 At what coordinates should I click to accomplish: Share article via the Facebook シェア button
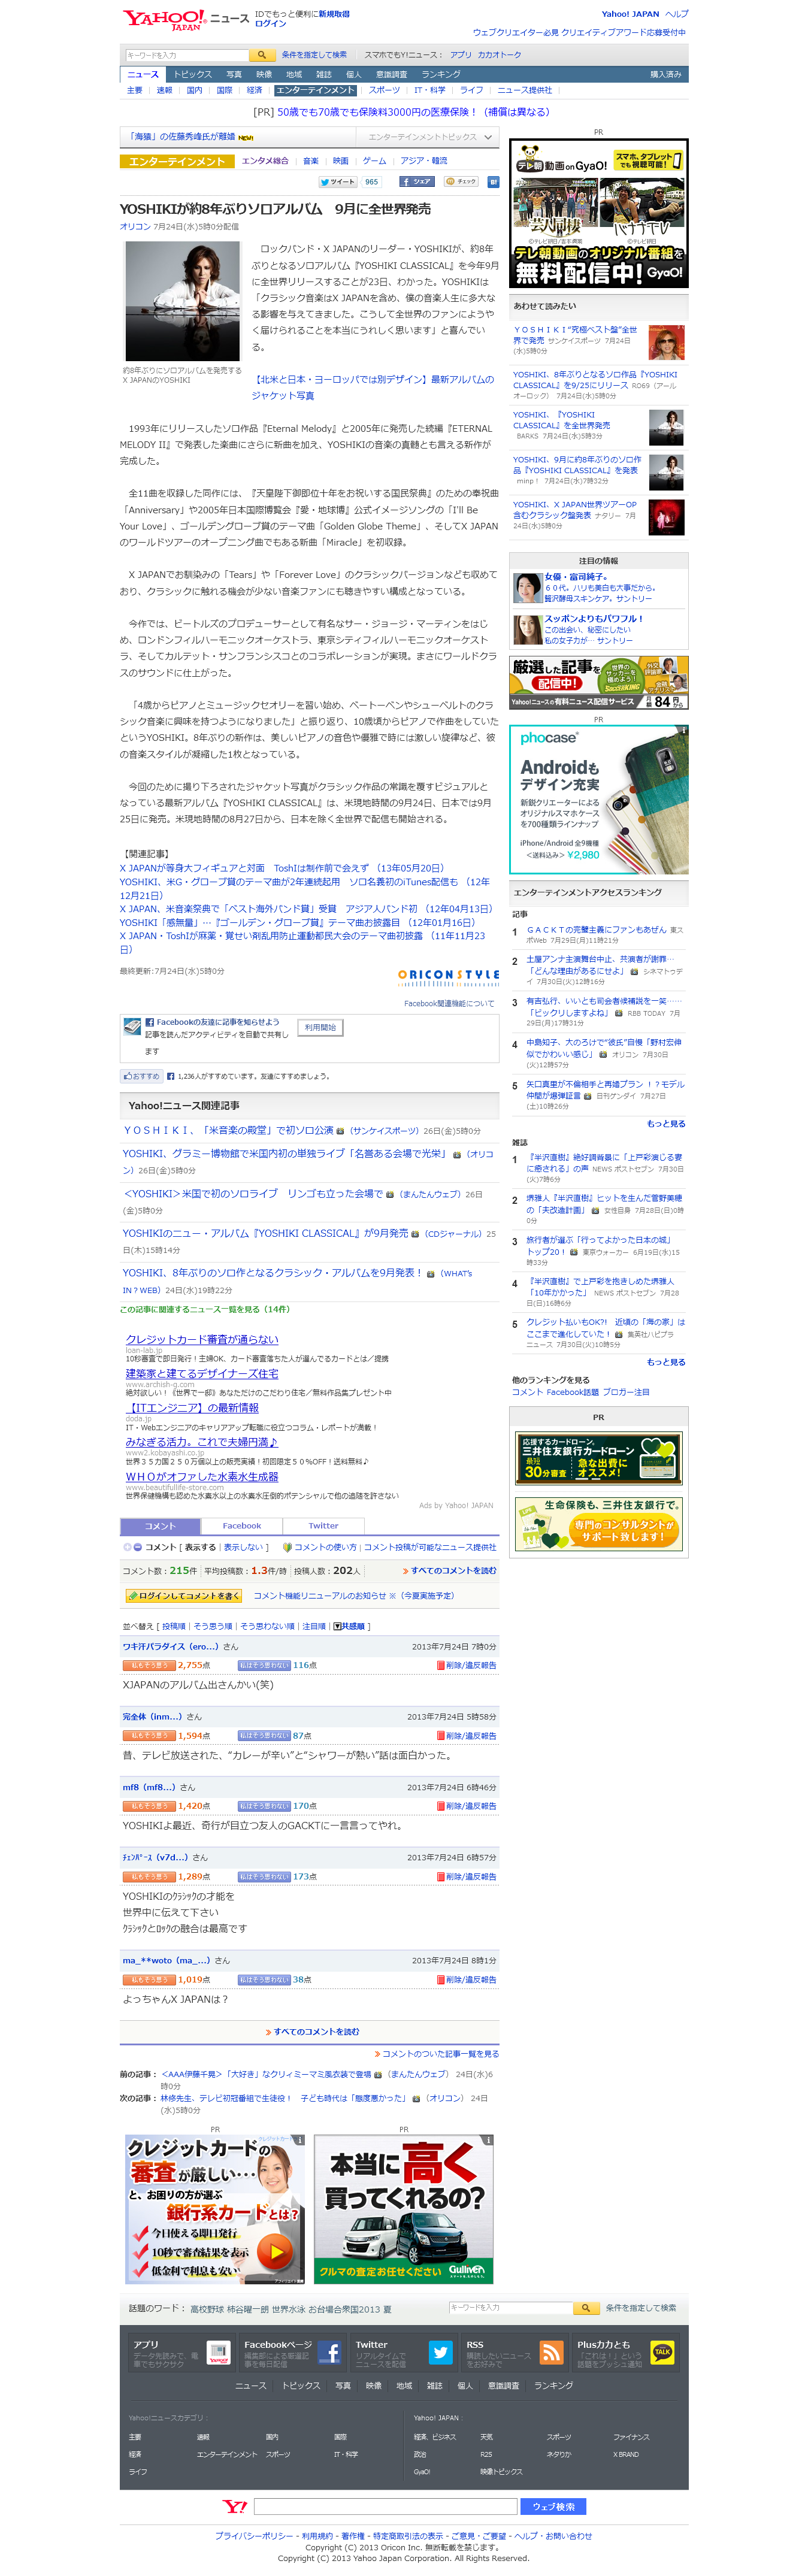[417, 182]
